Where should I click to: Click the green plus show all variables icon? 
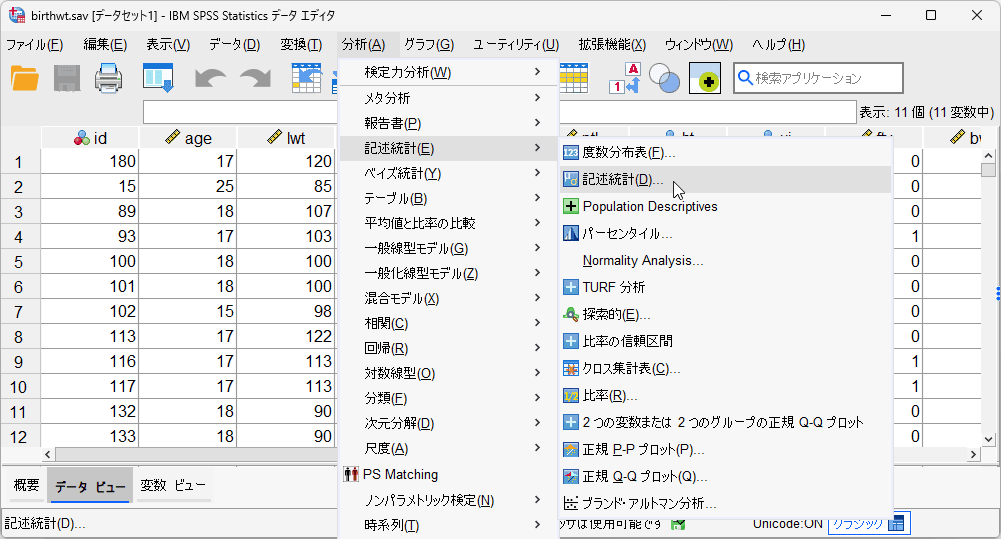pyautogui.click(x=705, y=79)
